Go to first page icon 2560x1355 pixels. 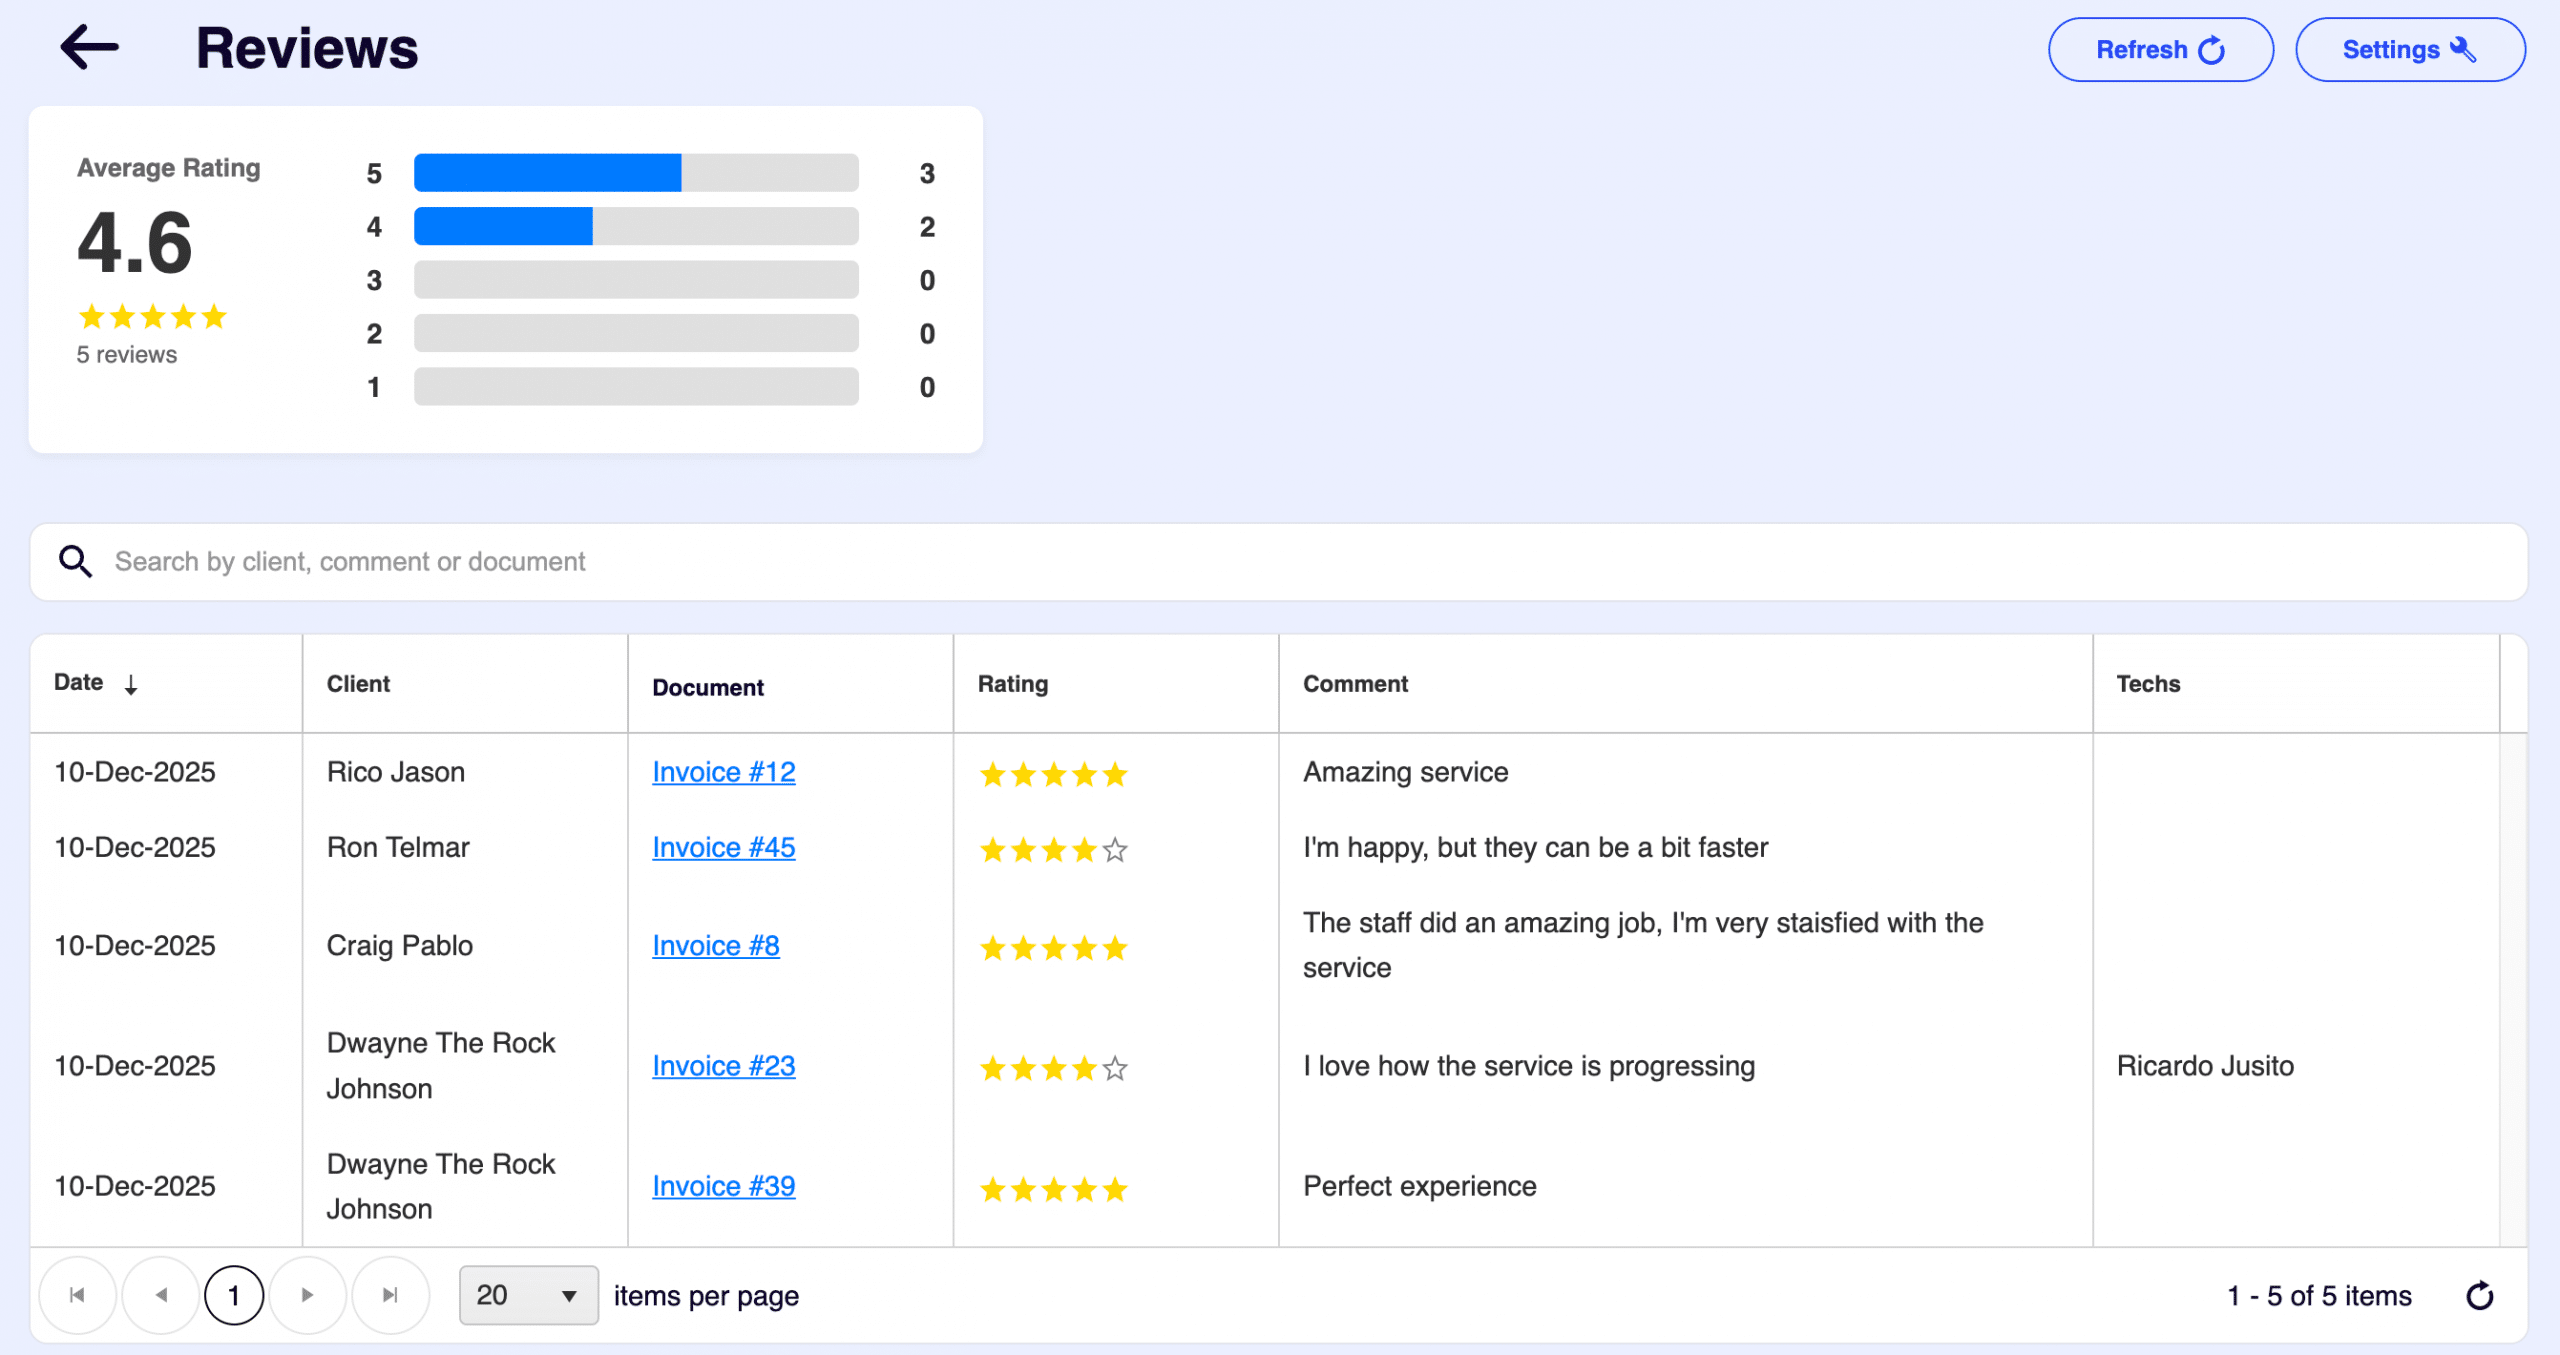(77, 1295)
